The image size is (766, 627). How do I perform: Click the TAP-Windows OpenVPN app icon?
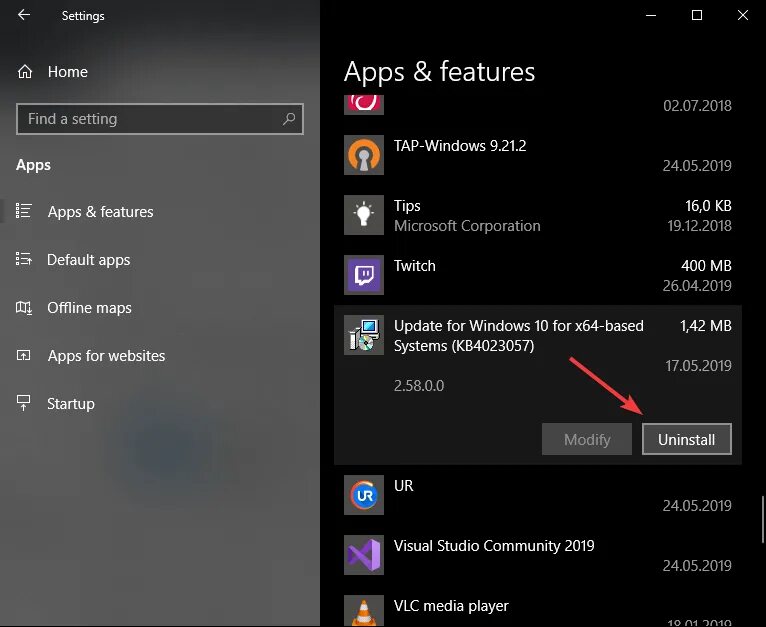[x=363, y=155]
